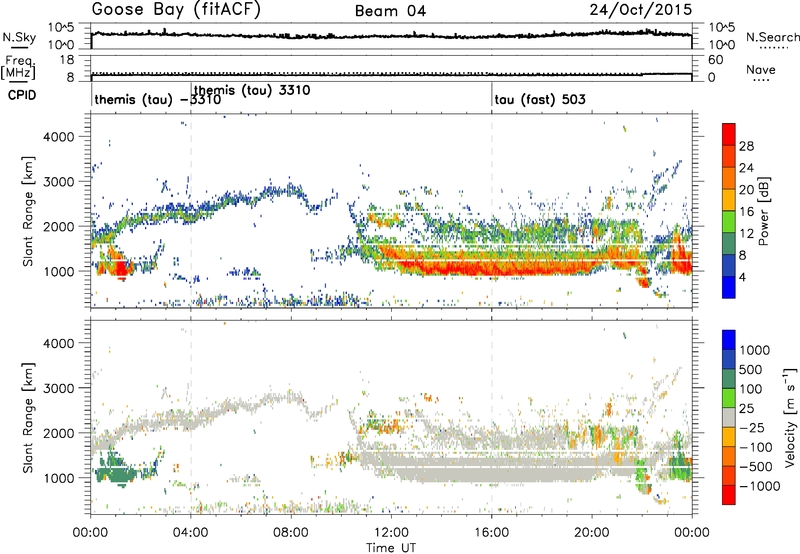Click the 'Velocity [m s-1]' colorbar title

point(790,417)
